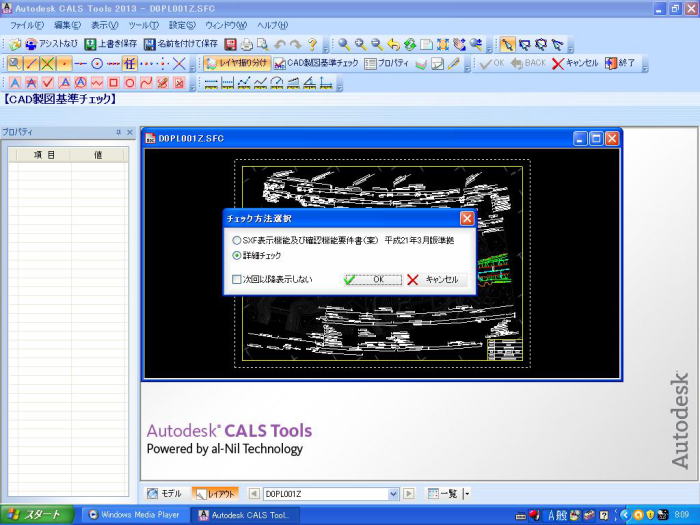Click the yellow question mark help icon
The width and height of the screenshot is (700, 525).
312,44
